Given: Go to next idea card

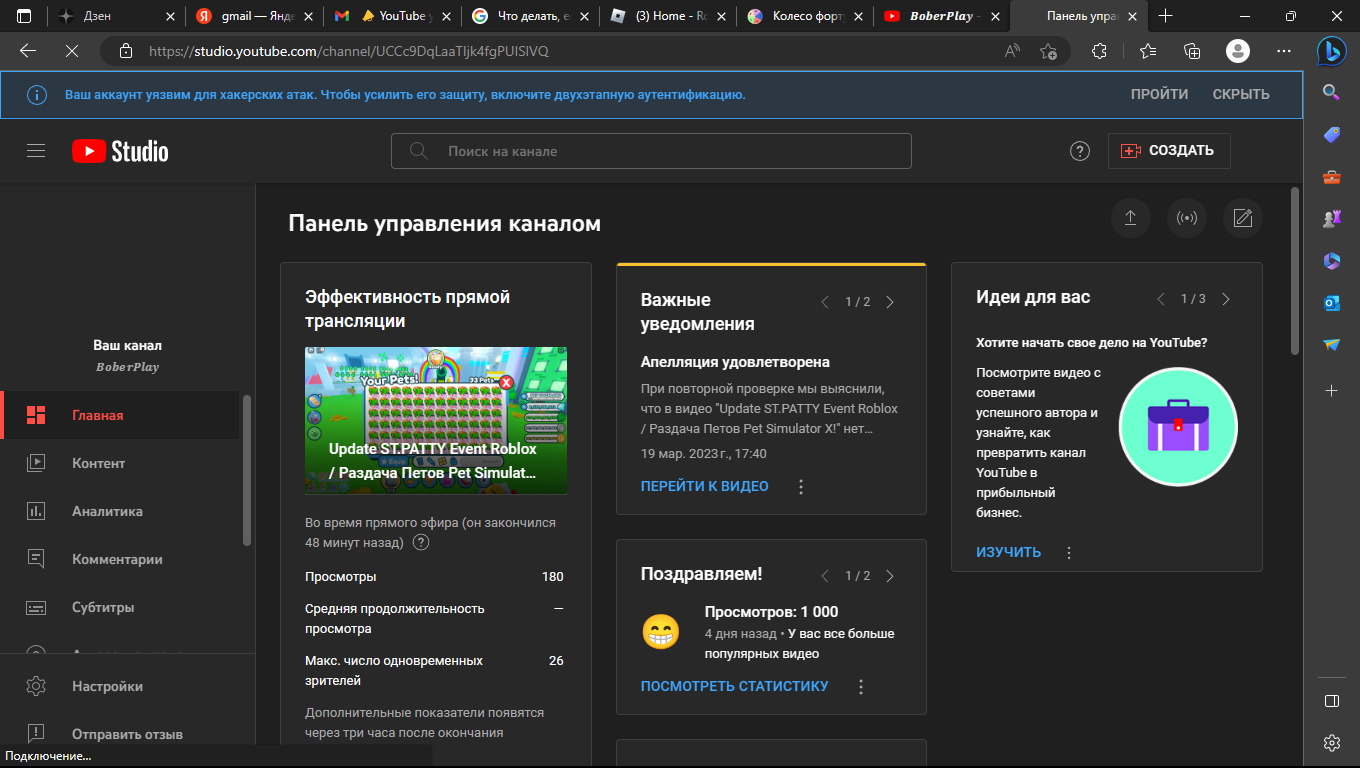Looking at the screenshot, I should coord(1226,299).
